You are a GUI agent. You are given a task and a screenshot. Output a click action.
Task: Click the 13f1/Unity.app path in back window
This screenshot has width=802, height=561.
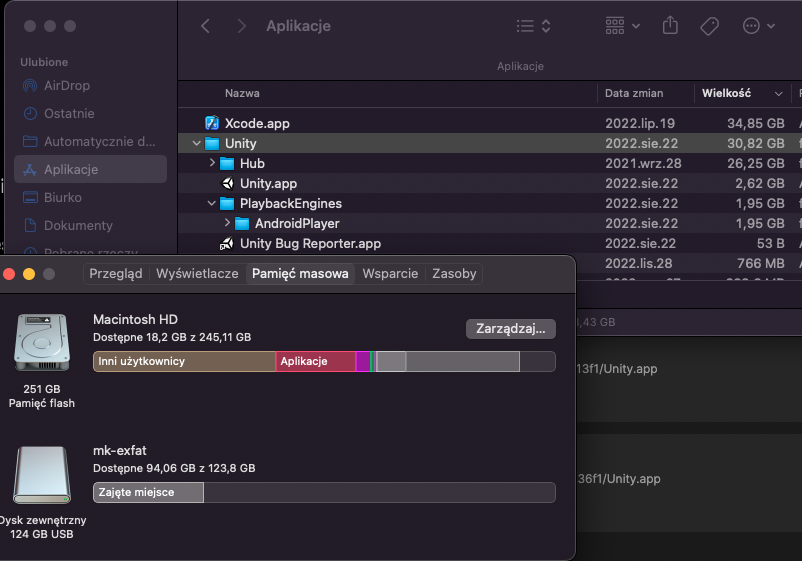click(616, 369)
